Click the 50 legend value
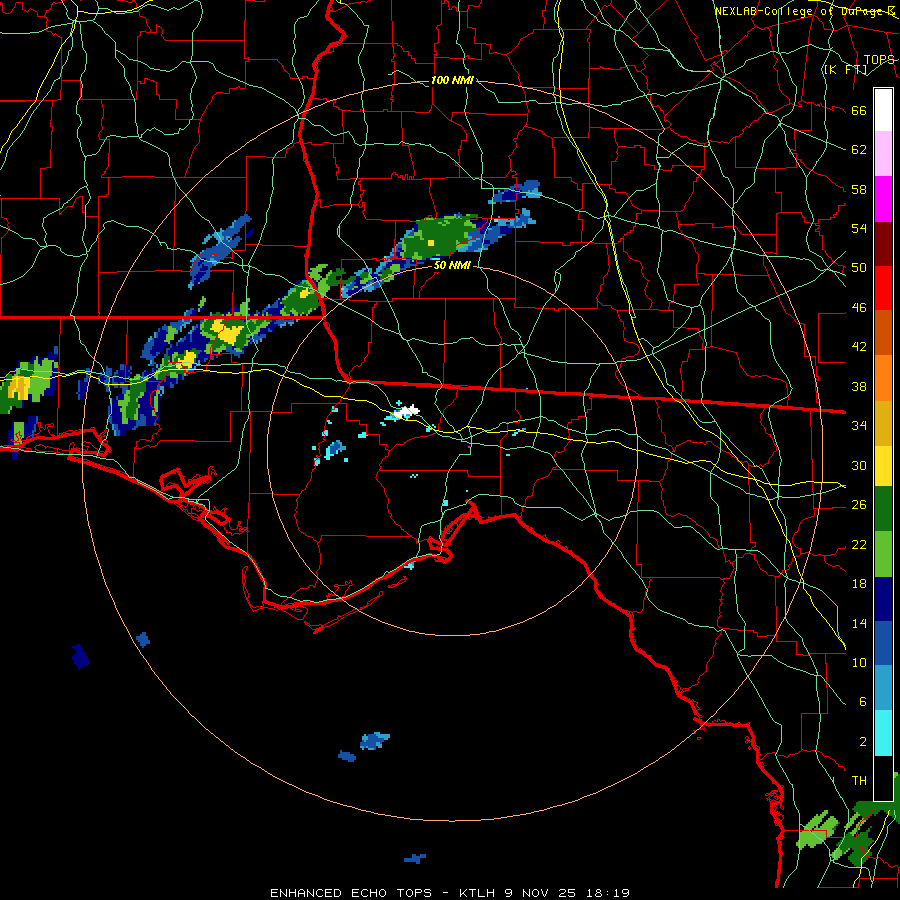Image resolution: width=900 pixels, height=900 pixels. [x=859, y=267]
